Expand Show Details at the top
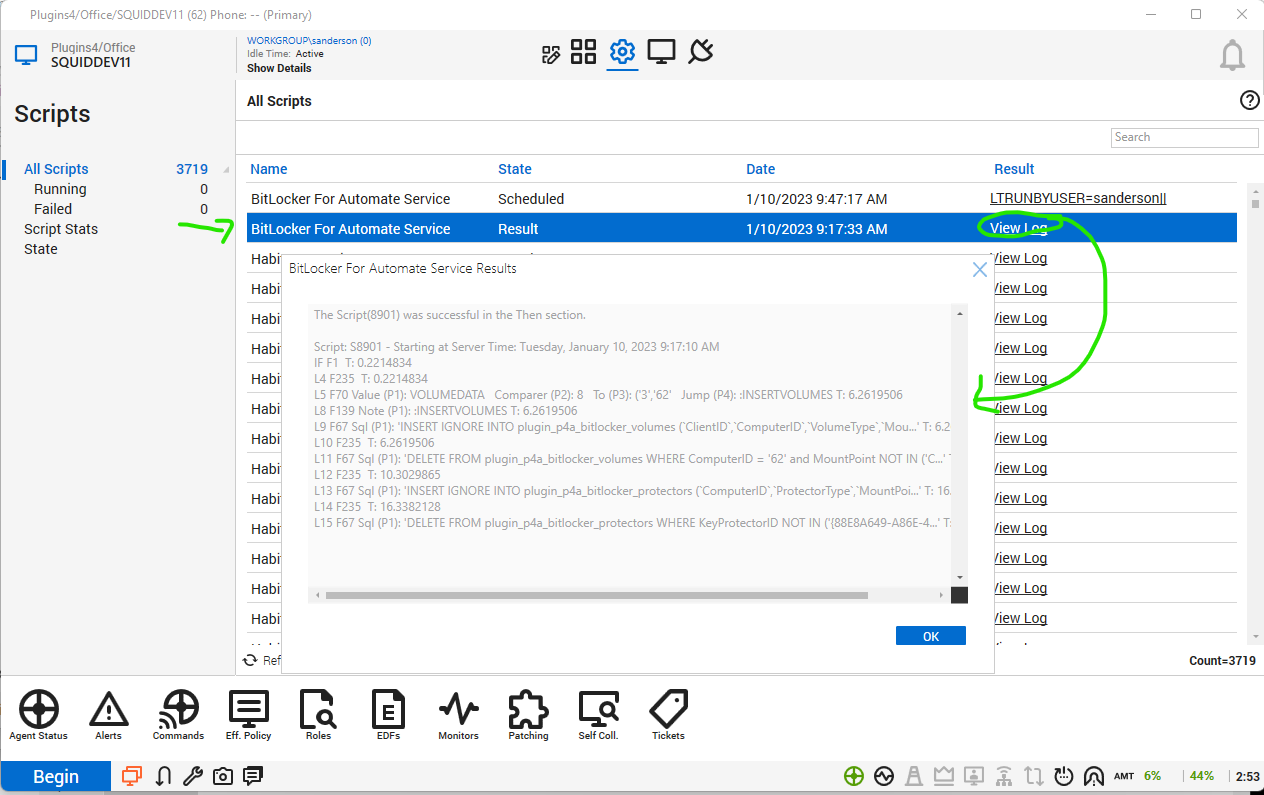Screen dimensions: 1264x795 278,68
